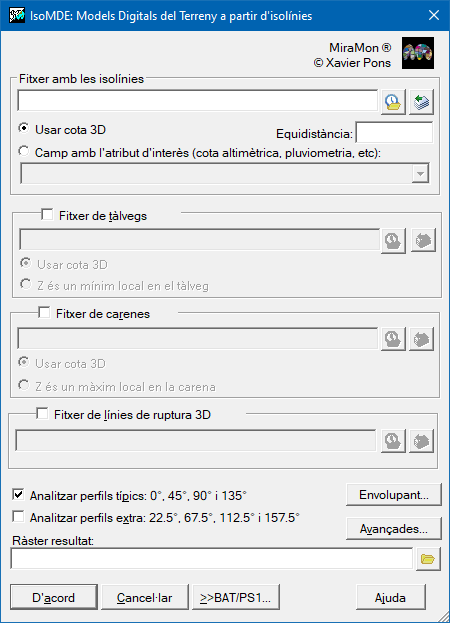Browse folder for Ràster resultat
The width and height of the screenshot is (450, 623).
click(x=428, y=559)
